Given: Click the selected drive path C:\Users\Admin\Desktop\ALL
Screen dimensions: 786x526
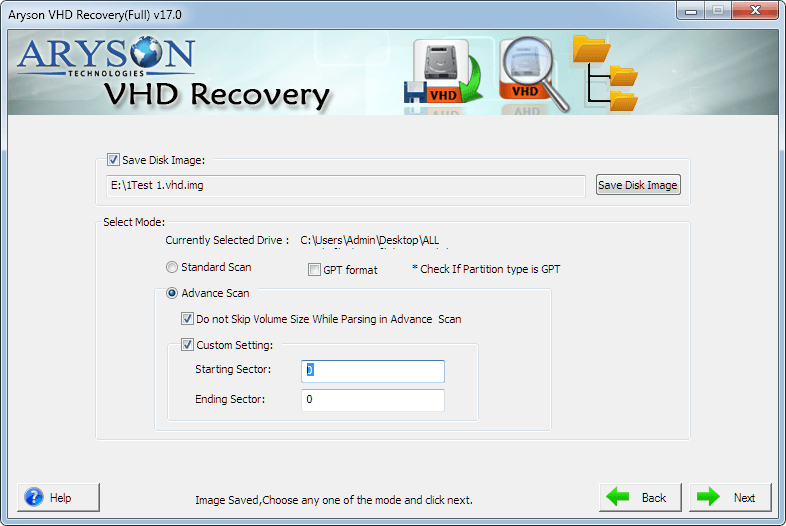Looking at the screenshot, I should (369, 240).
